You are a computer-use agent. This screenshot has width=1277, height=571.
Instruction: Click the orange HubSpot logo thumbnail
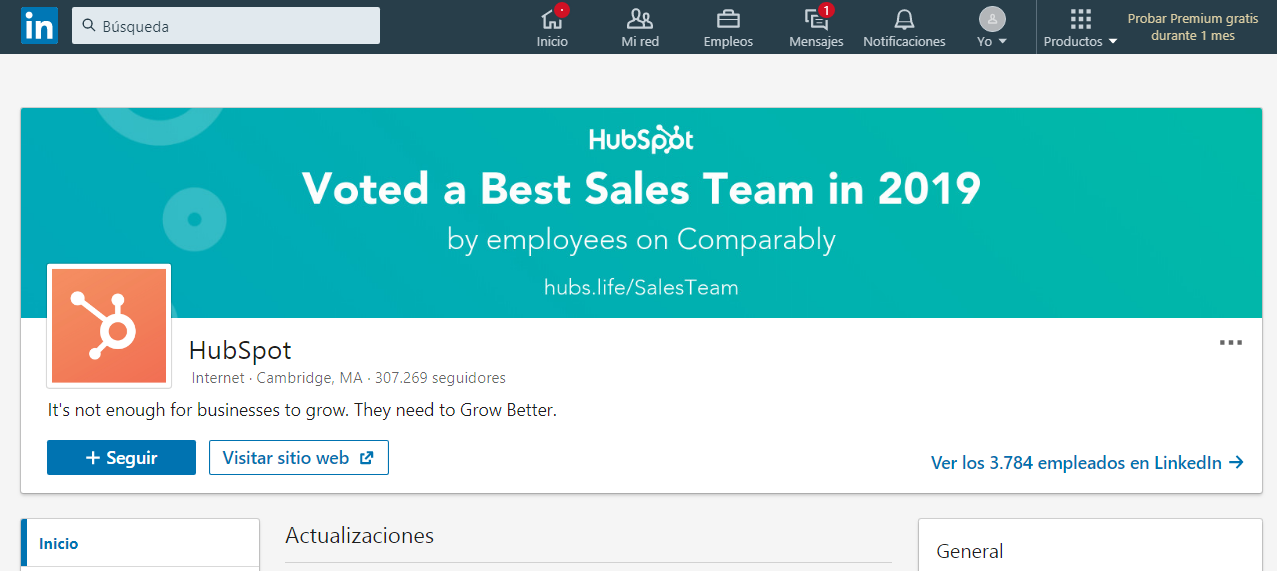click(109, 326)
